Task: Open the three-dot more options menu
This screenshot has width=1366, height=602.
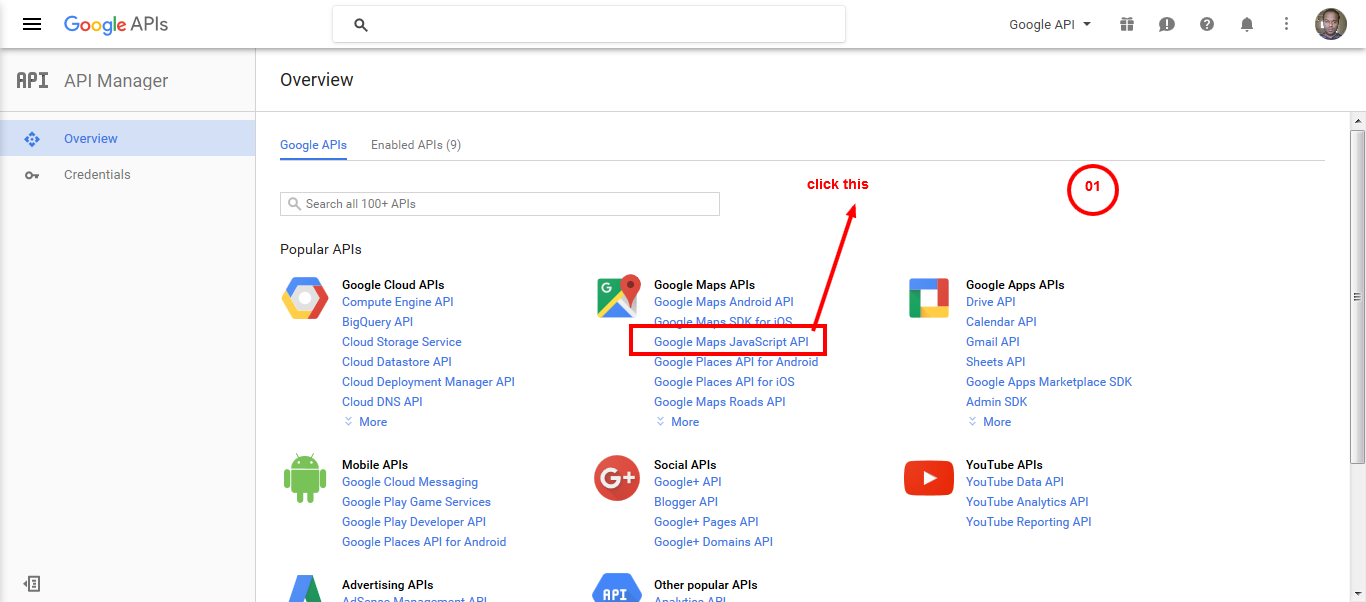Action: point(1287,24)
